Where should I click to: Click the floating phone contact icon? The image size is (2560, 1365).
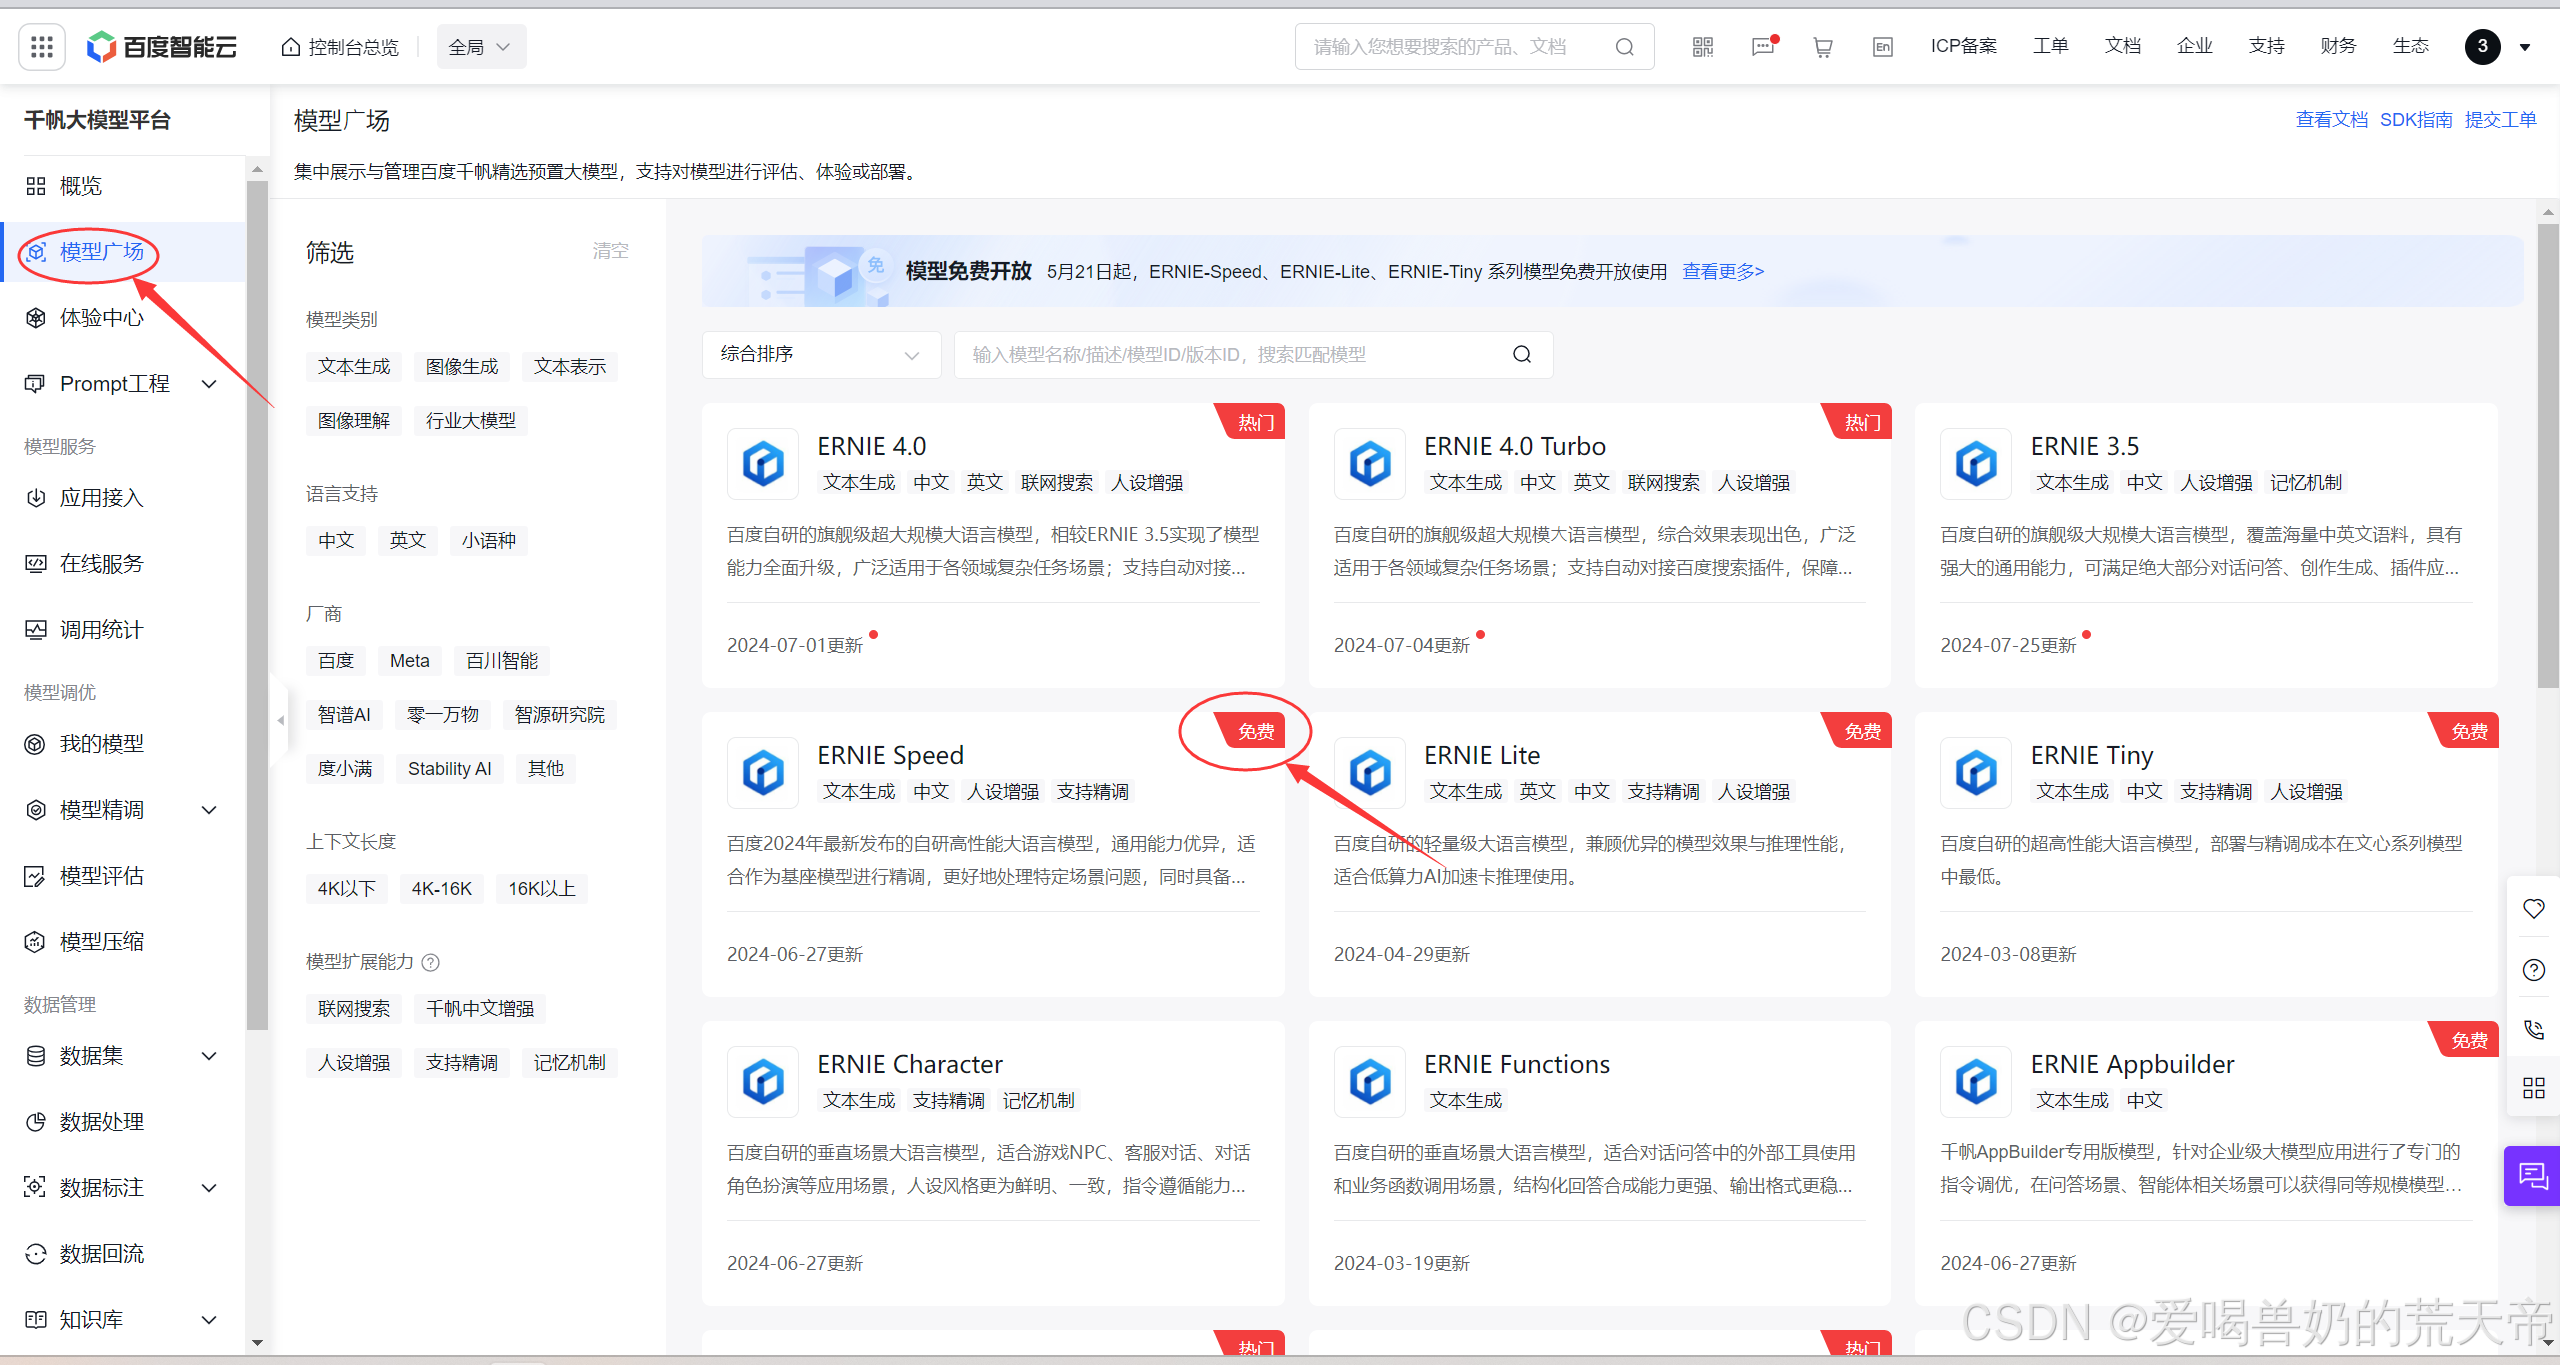2534,1029
